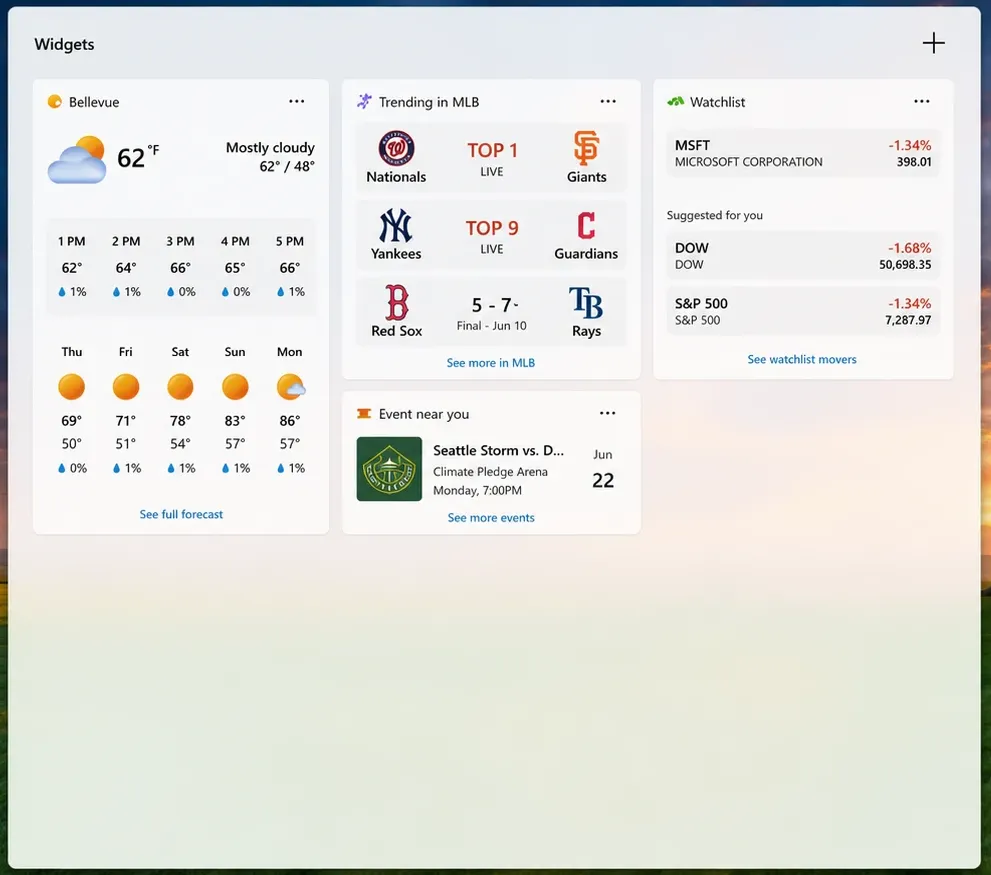Click the Guardians team logo

click(586, 225)
